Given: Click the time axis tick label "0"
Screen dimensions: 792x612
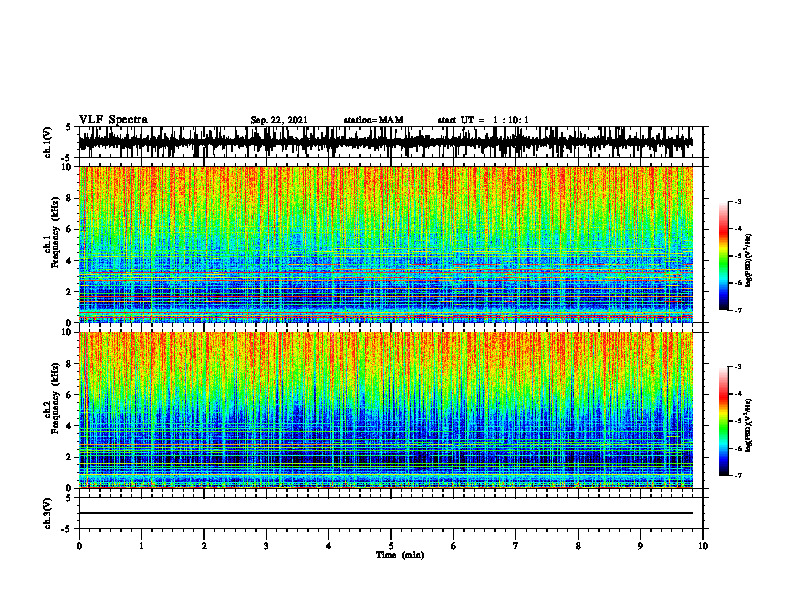Looking at the screenshot, I should pyautogui.click(x=79, y=546).
